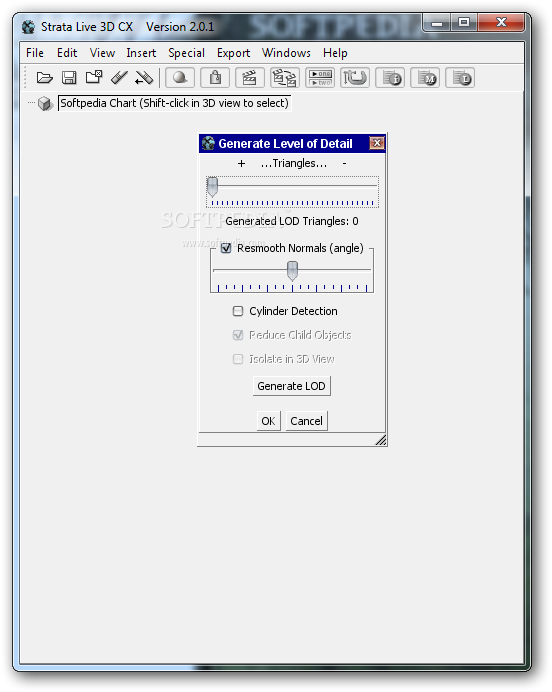Click the list 'L' toolbar button
This screenshot has height=692, width=552.
460,78
